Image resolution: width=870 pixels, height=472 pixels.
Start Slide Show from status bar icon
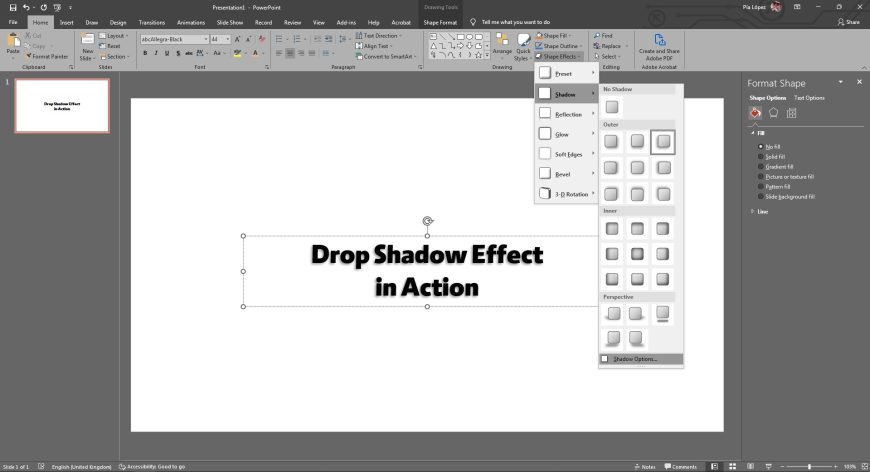(x=768, y=466)
